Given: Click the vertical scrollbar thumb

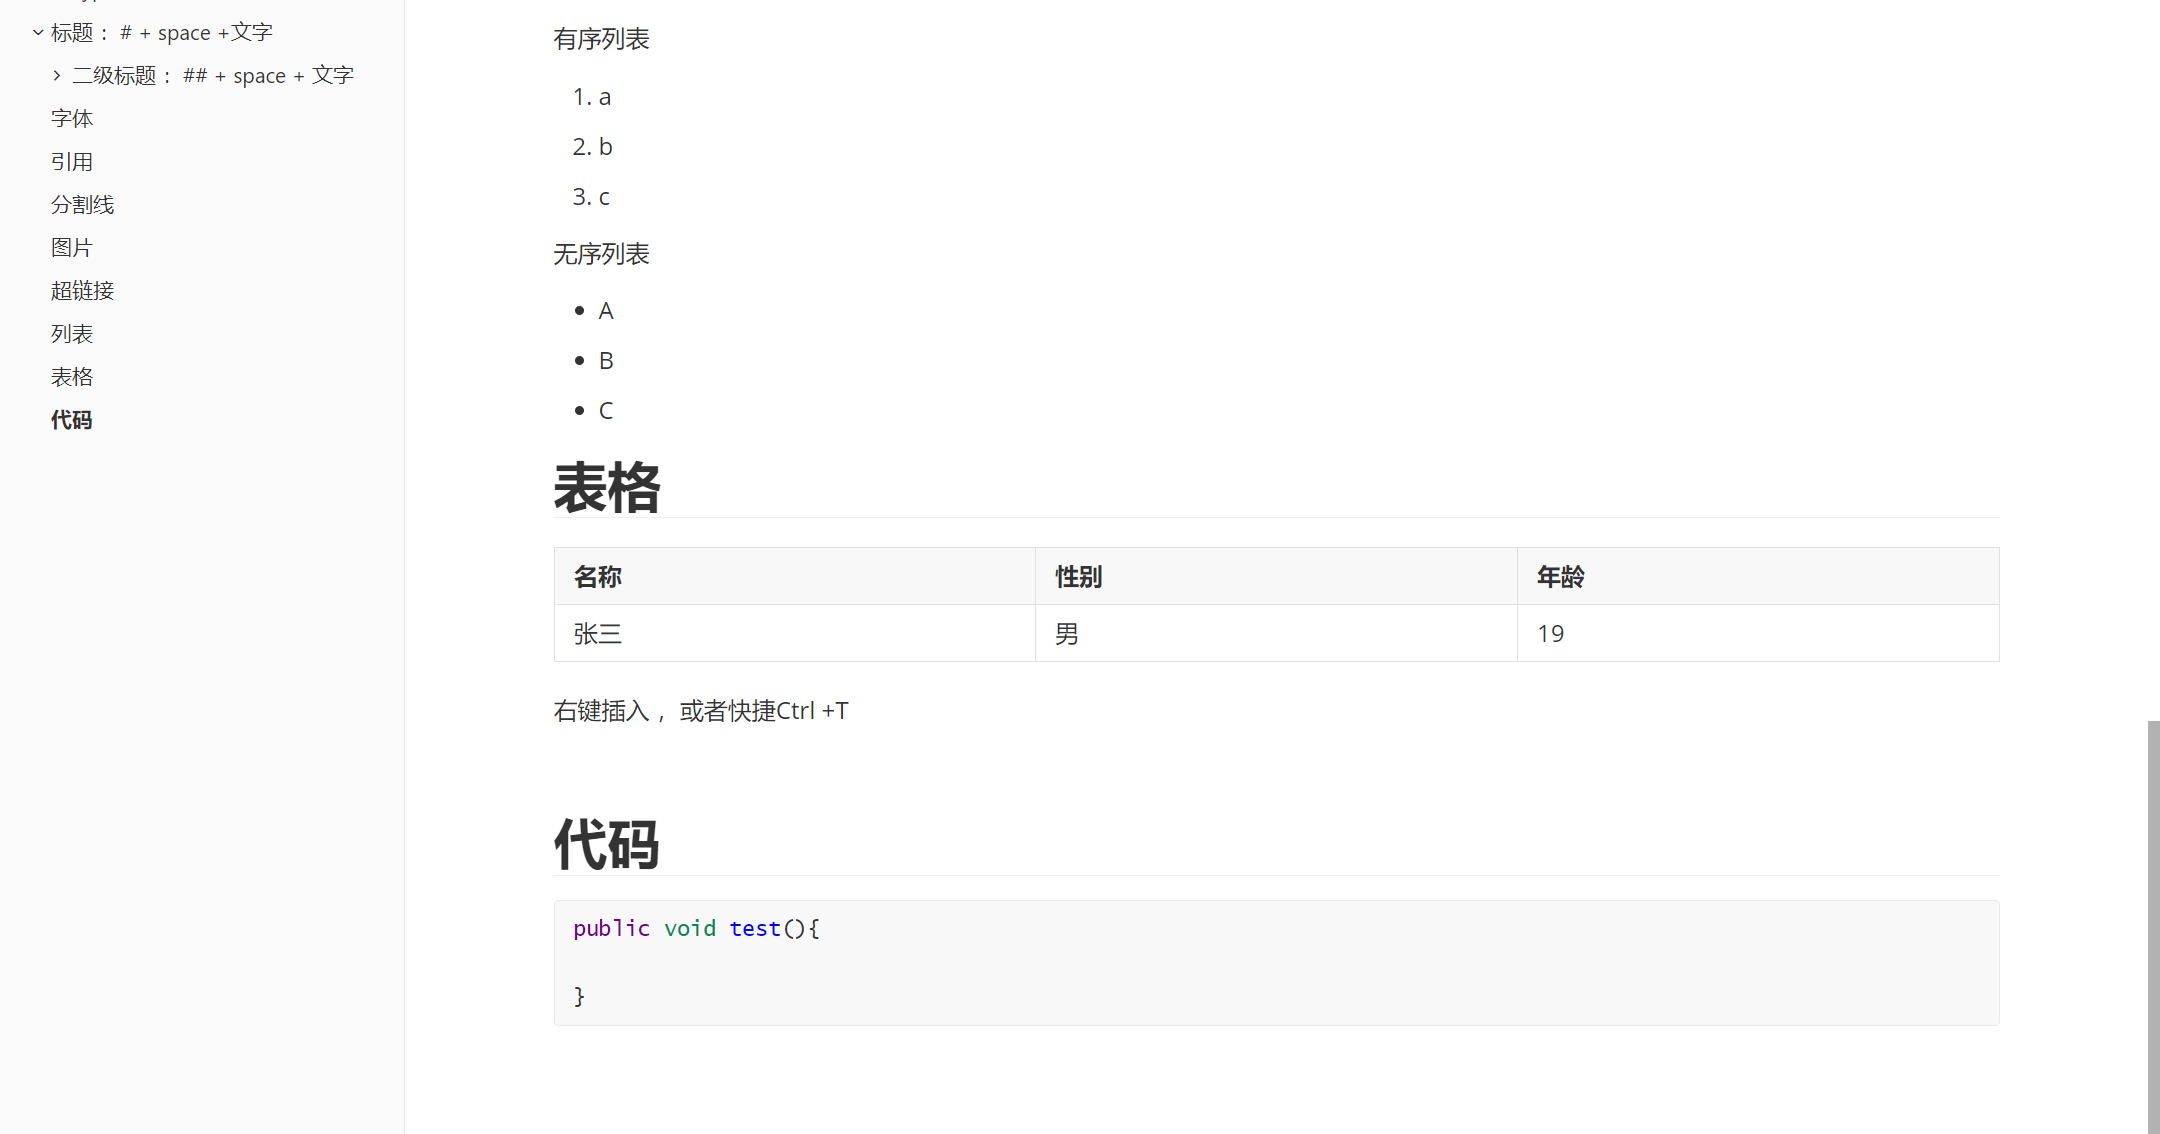Looking at the screenshot, I should tap(2153, 925).
